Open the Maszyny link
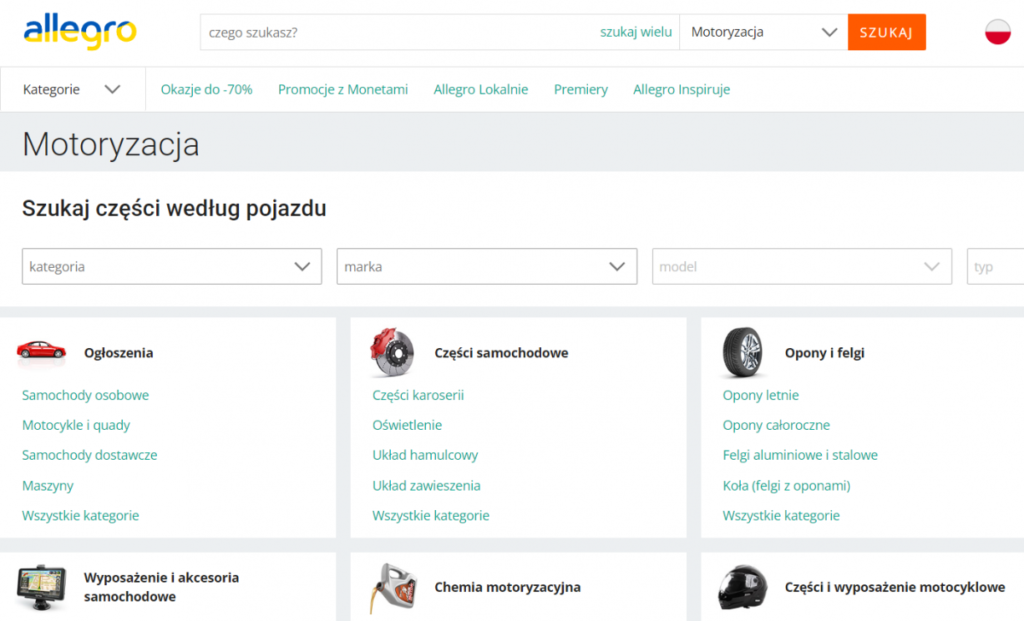This screenshot has width=1024, height=621. pos(48,486)
